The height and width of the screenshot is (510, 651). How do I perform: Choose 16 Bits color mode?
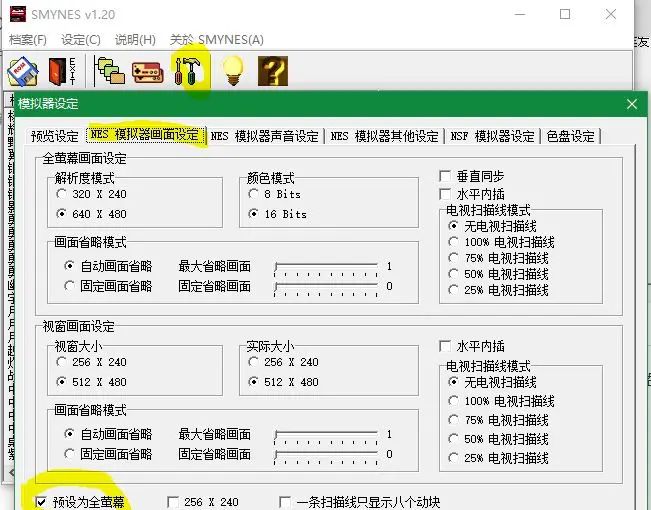pos(277,214)
